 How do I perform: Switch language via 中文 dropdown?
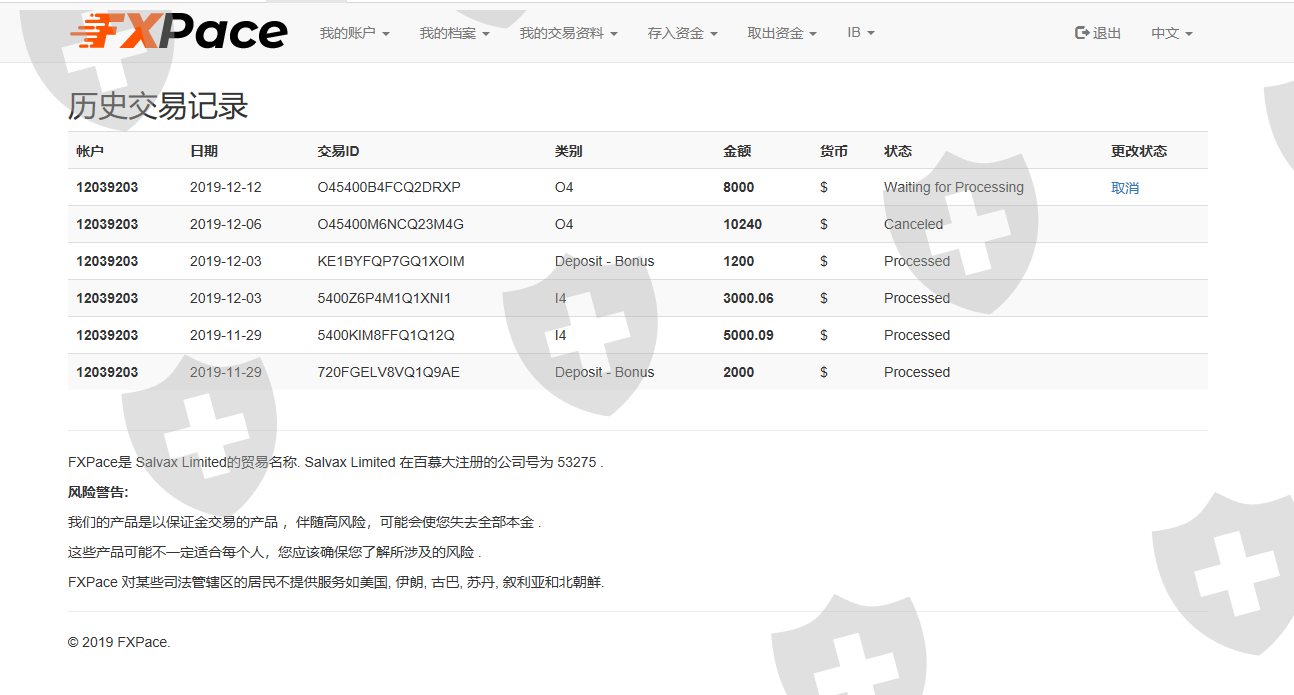point(1171,33)
